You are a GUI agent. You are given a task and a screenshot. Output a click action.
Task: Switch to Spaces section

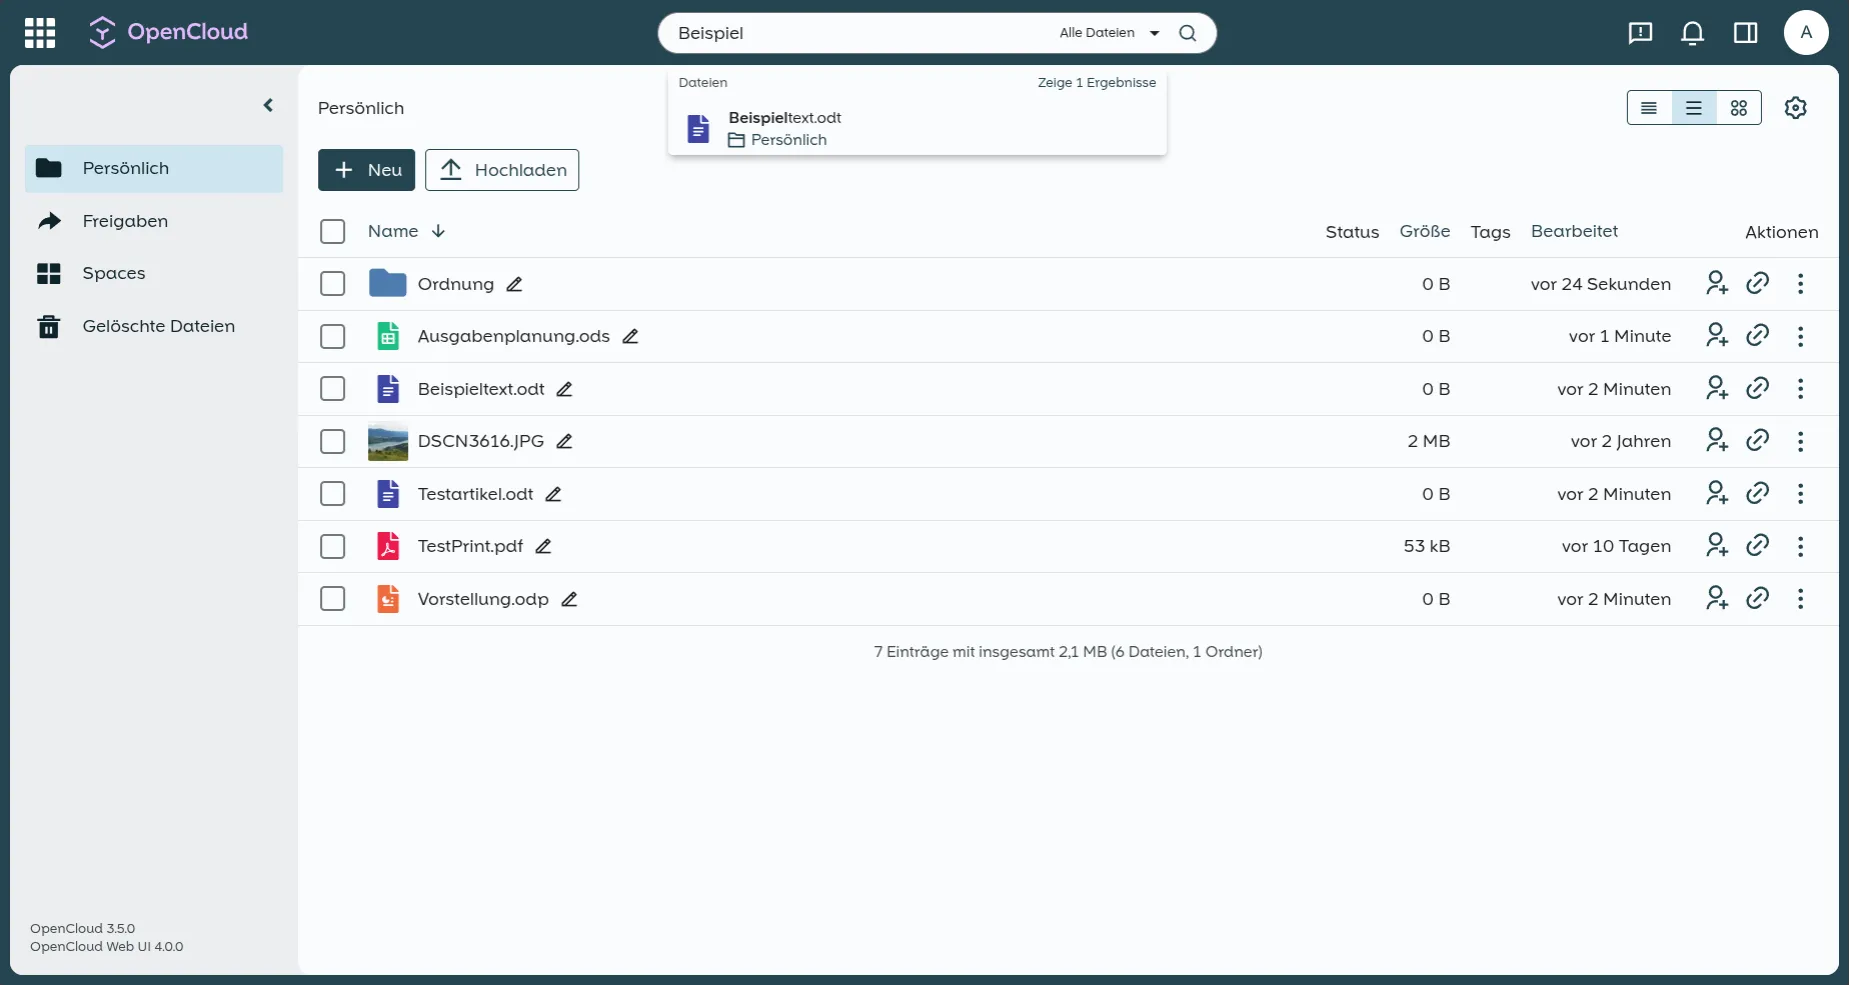(115, 272)
